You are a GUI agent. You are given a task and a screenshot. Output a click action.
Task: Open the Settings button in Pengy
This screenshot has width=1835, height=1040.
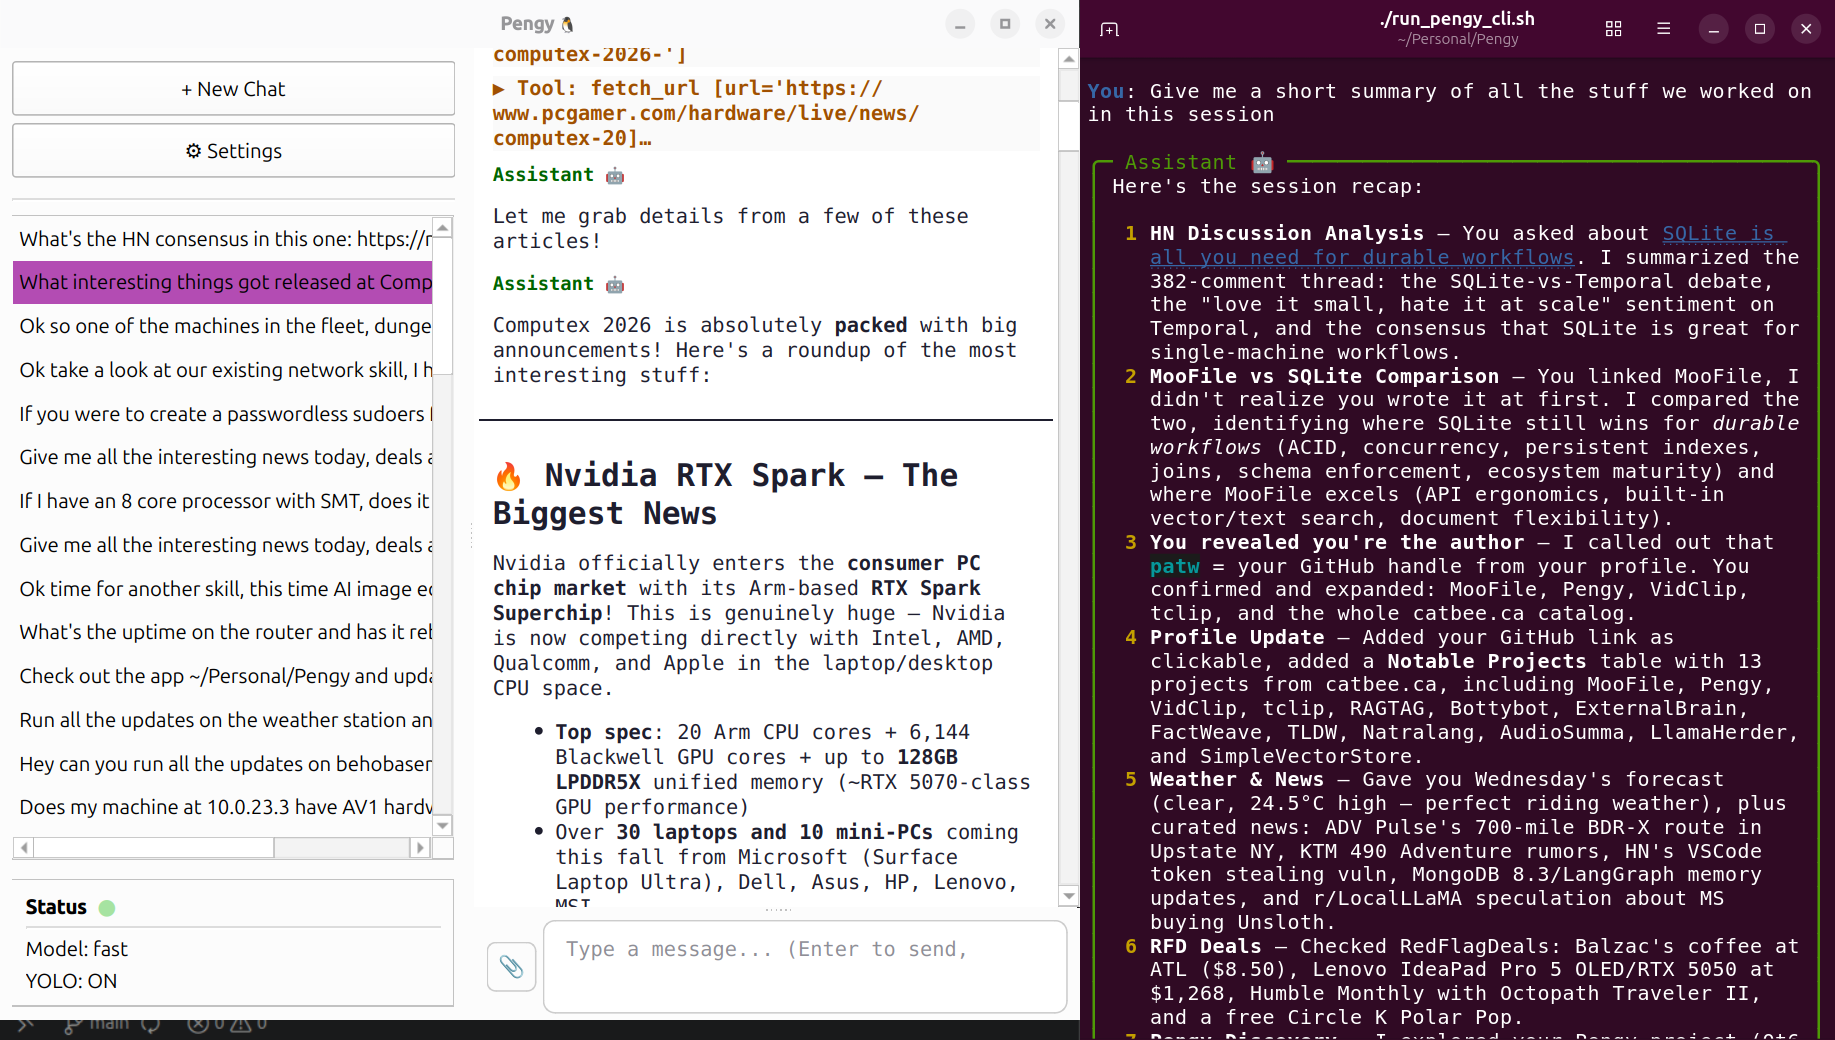pyautogui.click(x=233, y=151)
